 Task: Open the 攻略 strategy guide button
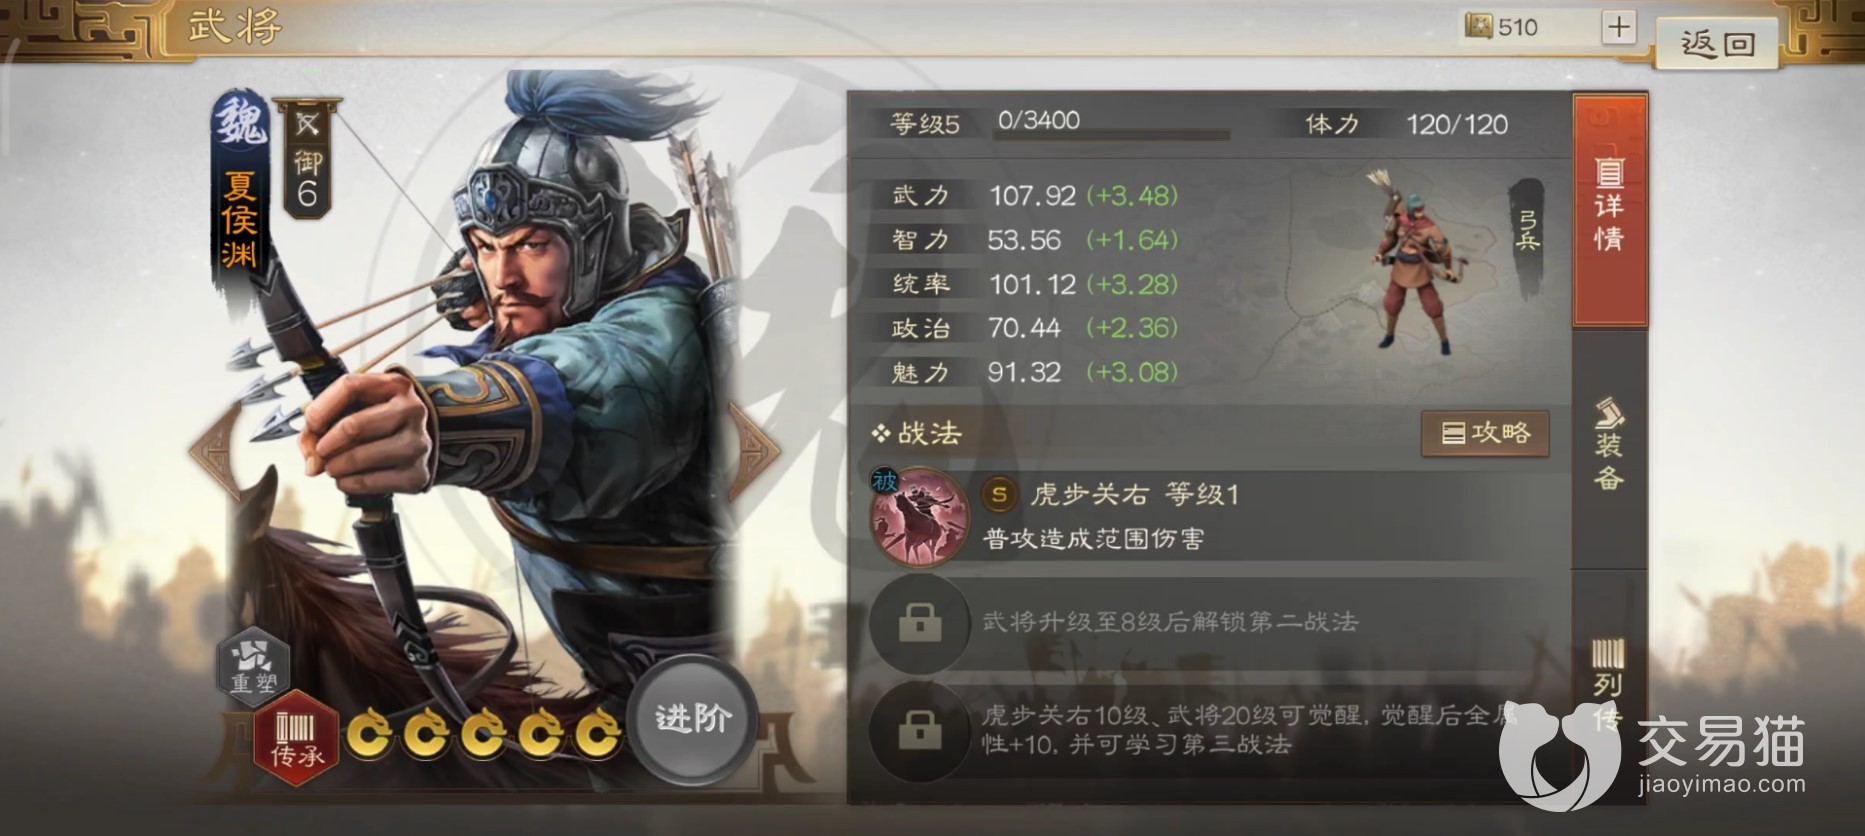pyautogui.click(x=1485, y=433)
